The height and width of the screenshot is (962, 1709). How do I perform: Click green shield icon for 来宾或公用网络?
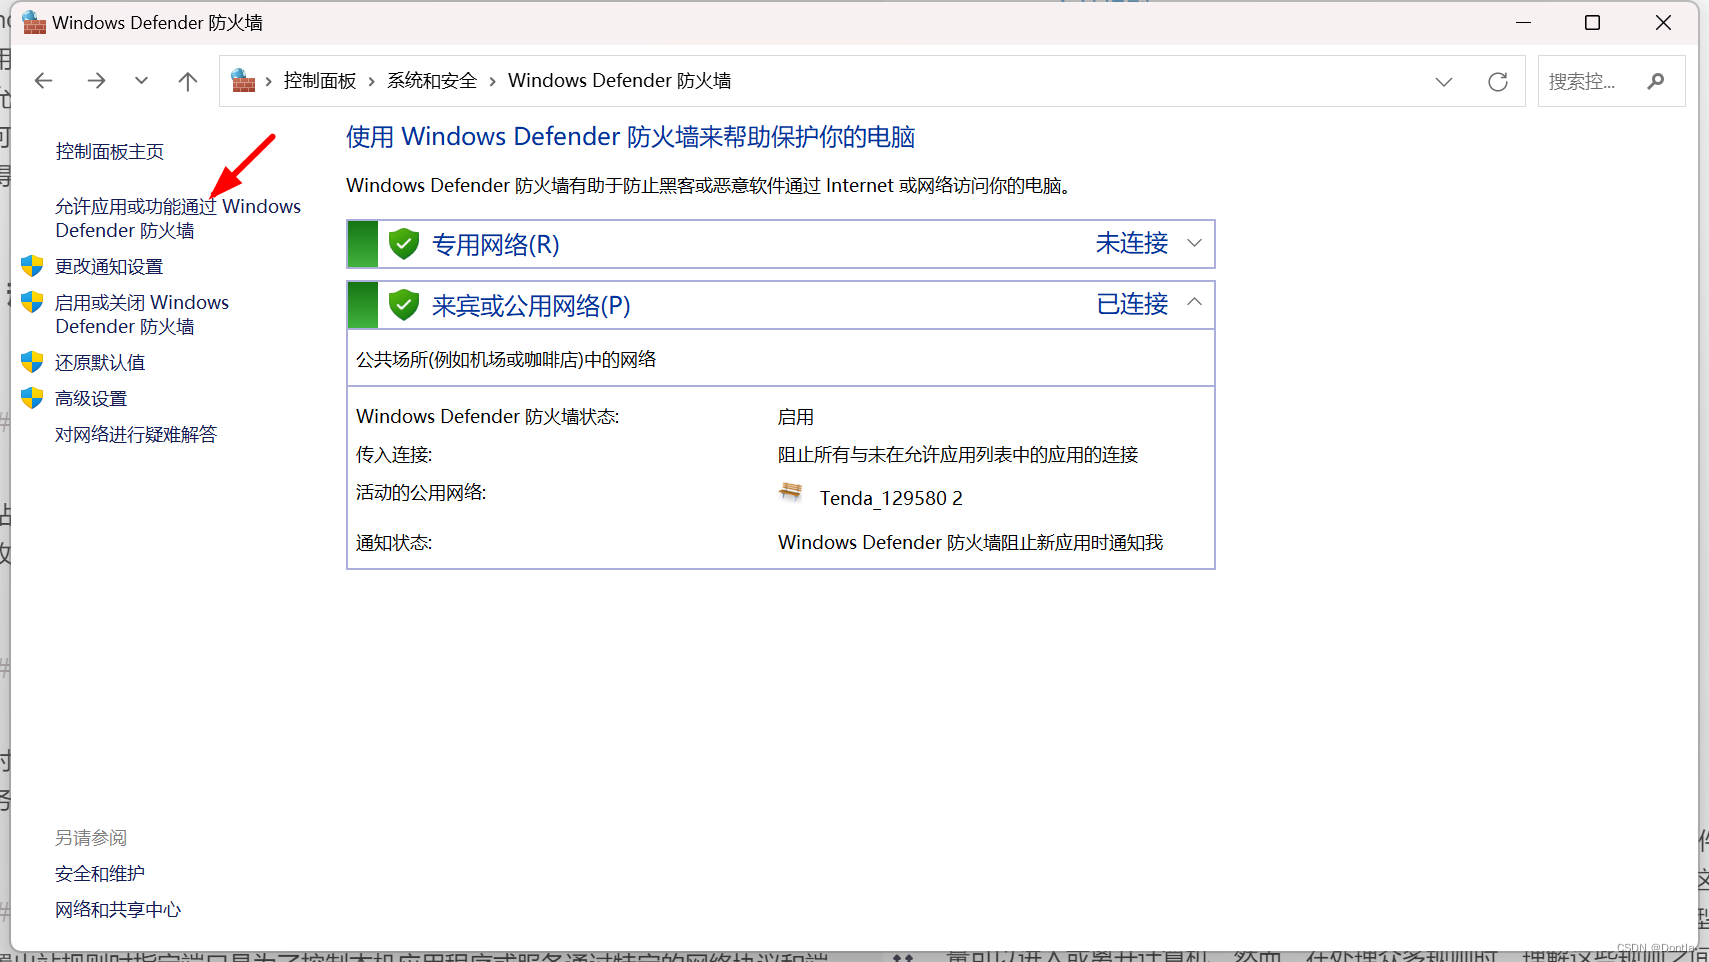pos(404,304)
